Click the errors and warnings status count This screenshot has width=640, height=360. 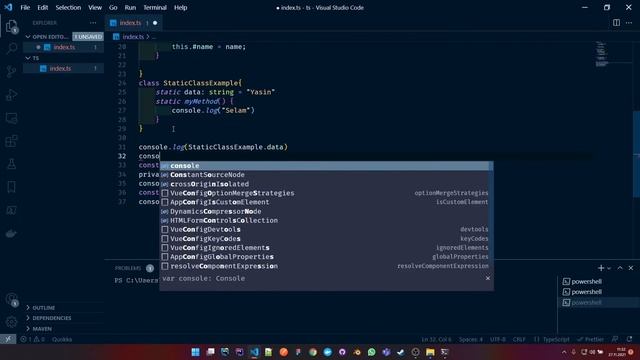(x=34, y=339)
